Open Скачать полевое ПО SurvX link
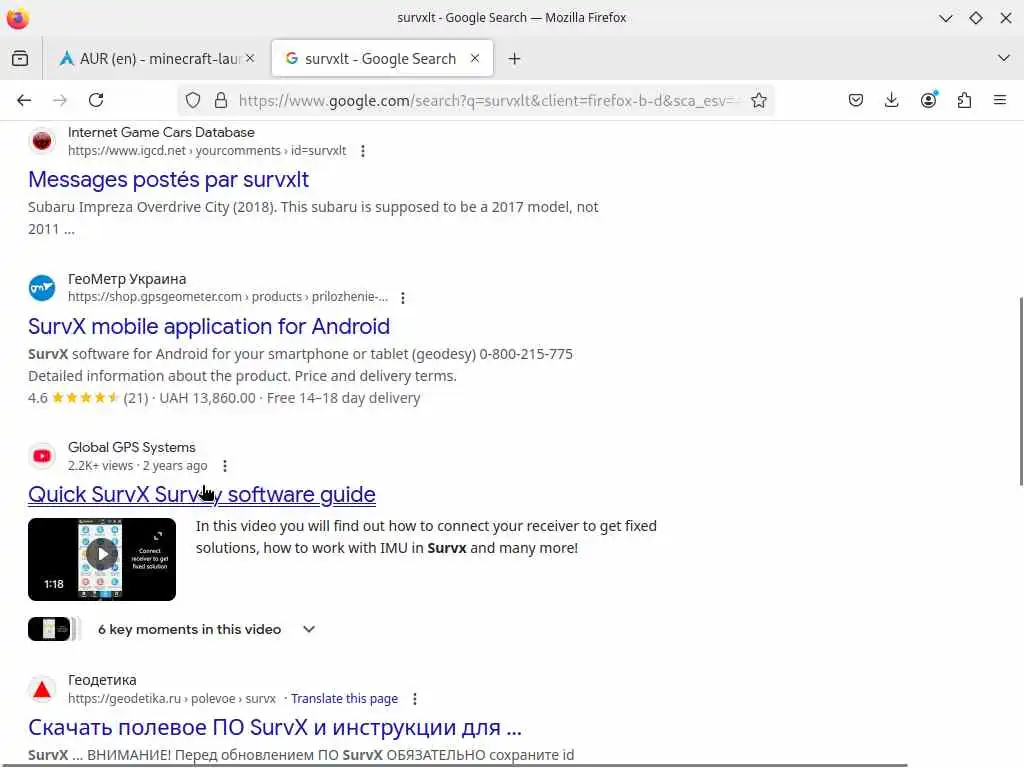 pyautogui.click(x=275, y=728)
